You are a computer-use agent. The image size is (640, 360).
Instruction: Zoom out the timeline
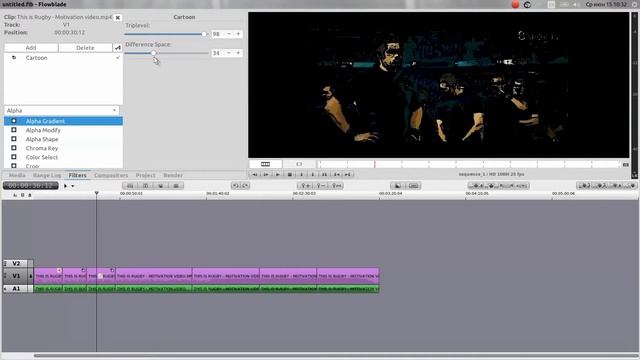tap(320, 186)
